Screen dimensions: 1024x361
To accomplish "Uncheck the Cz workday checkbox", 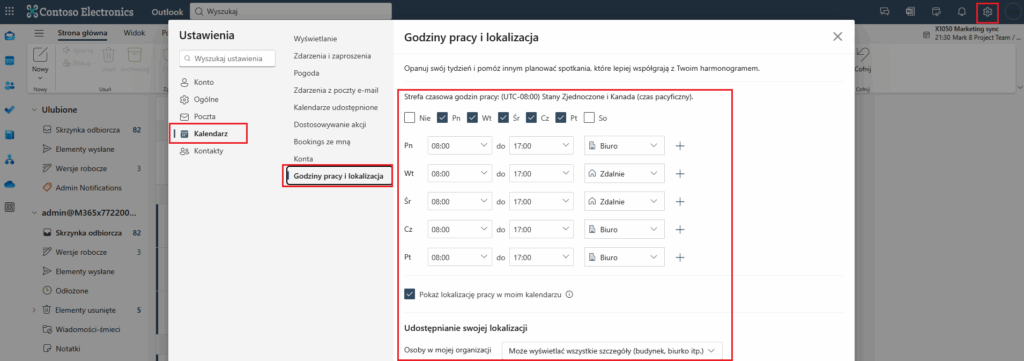I will click(533, 118).
